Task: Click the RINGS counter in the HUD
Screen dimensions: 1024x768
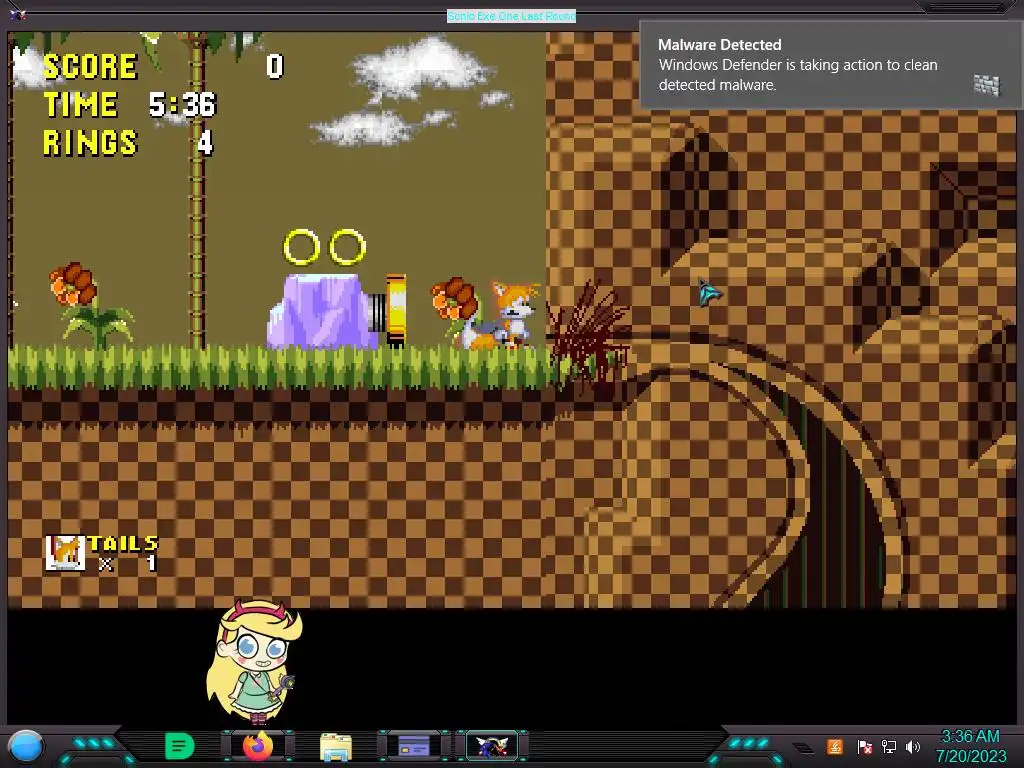Action: pyautogui.click(x=128, y=142)
